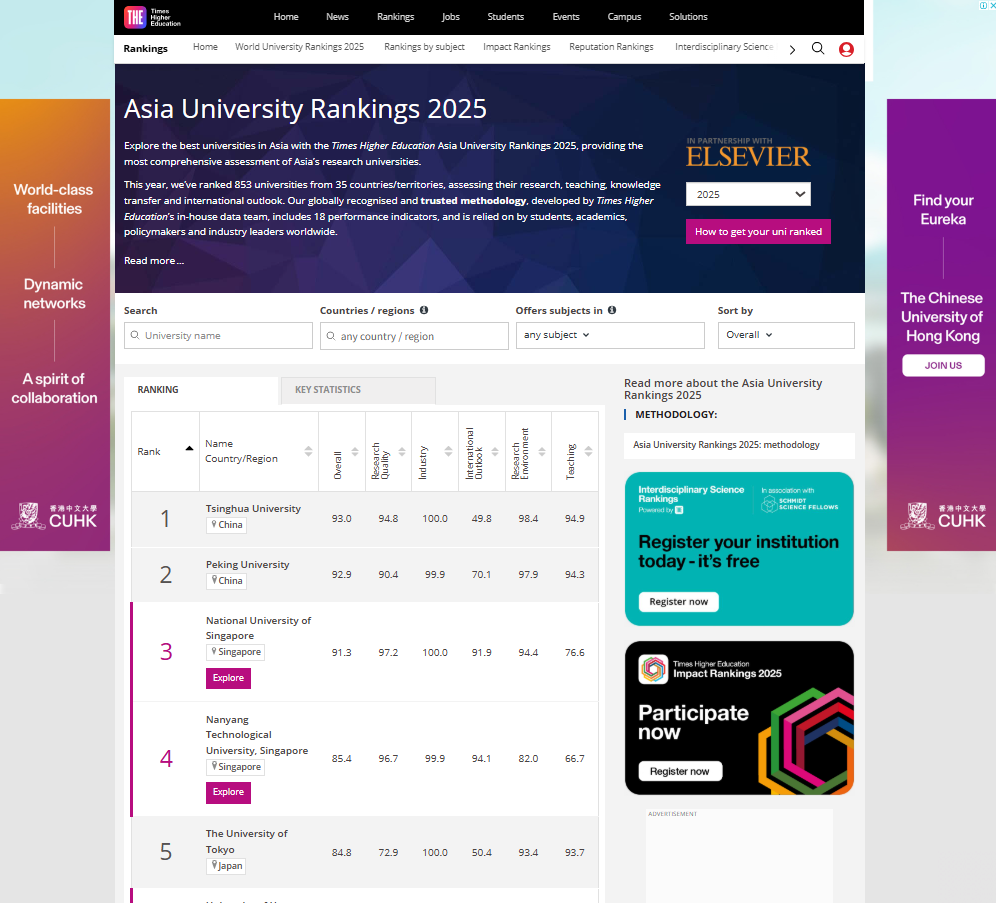Click JOIN US on CUHK ad
Image resolution: width=996 pixels, height=903 pixels.
(x=943, y=366)
